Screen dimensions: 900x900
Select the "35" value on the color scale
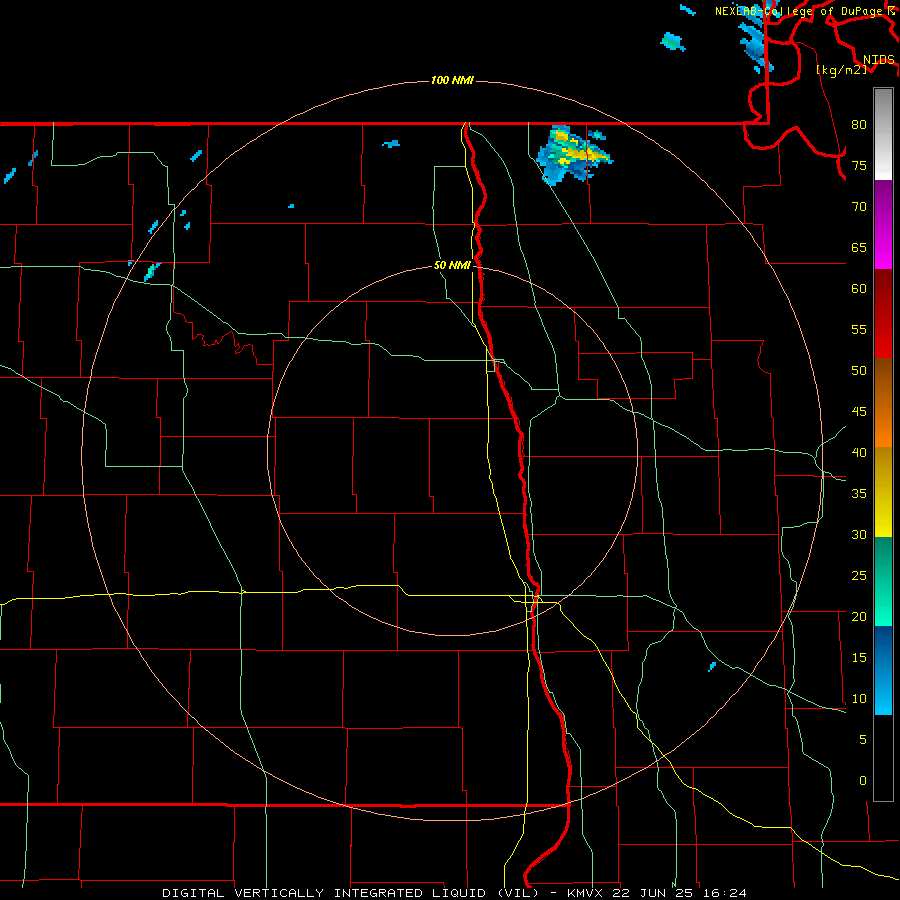(x=859, y=494)
